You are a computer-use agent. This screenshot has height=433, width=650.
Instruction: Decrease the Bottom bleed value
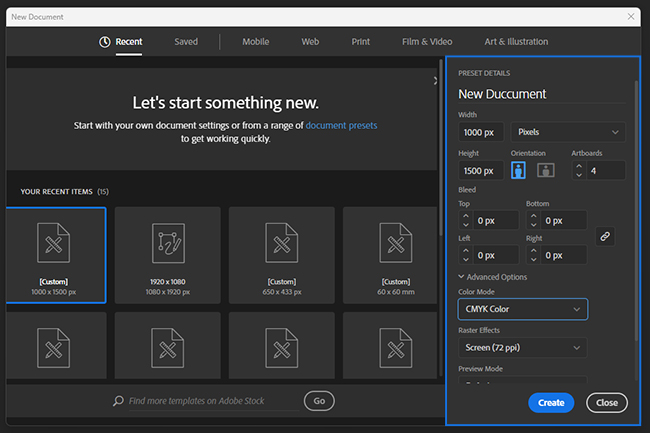coord(534,225)
